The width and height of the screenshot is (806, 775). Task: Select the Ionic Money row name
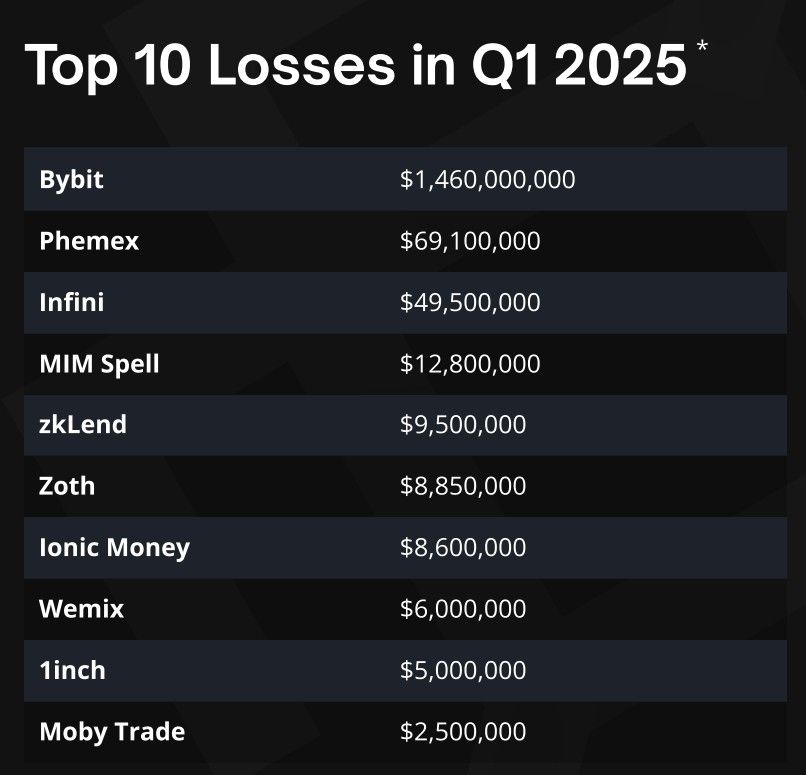pos(114,547)
